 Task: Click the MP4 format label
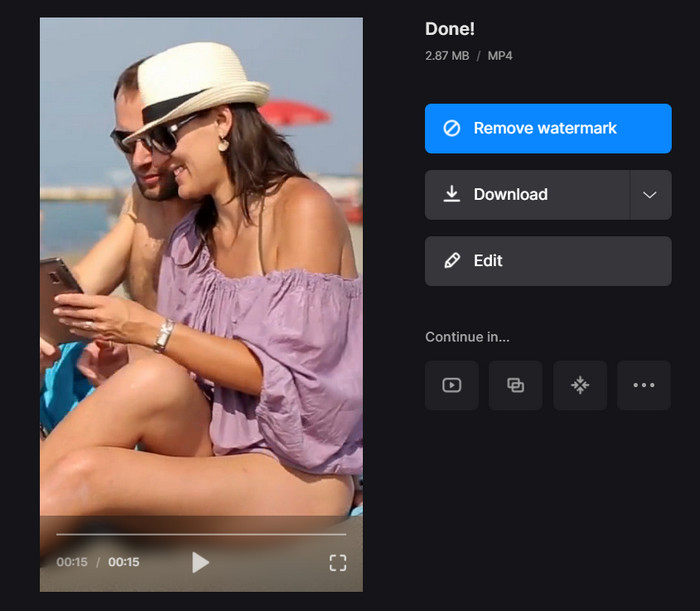500,56
